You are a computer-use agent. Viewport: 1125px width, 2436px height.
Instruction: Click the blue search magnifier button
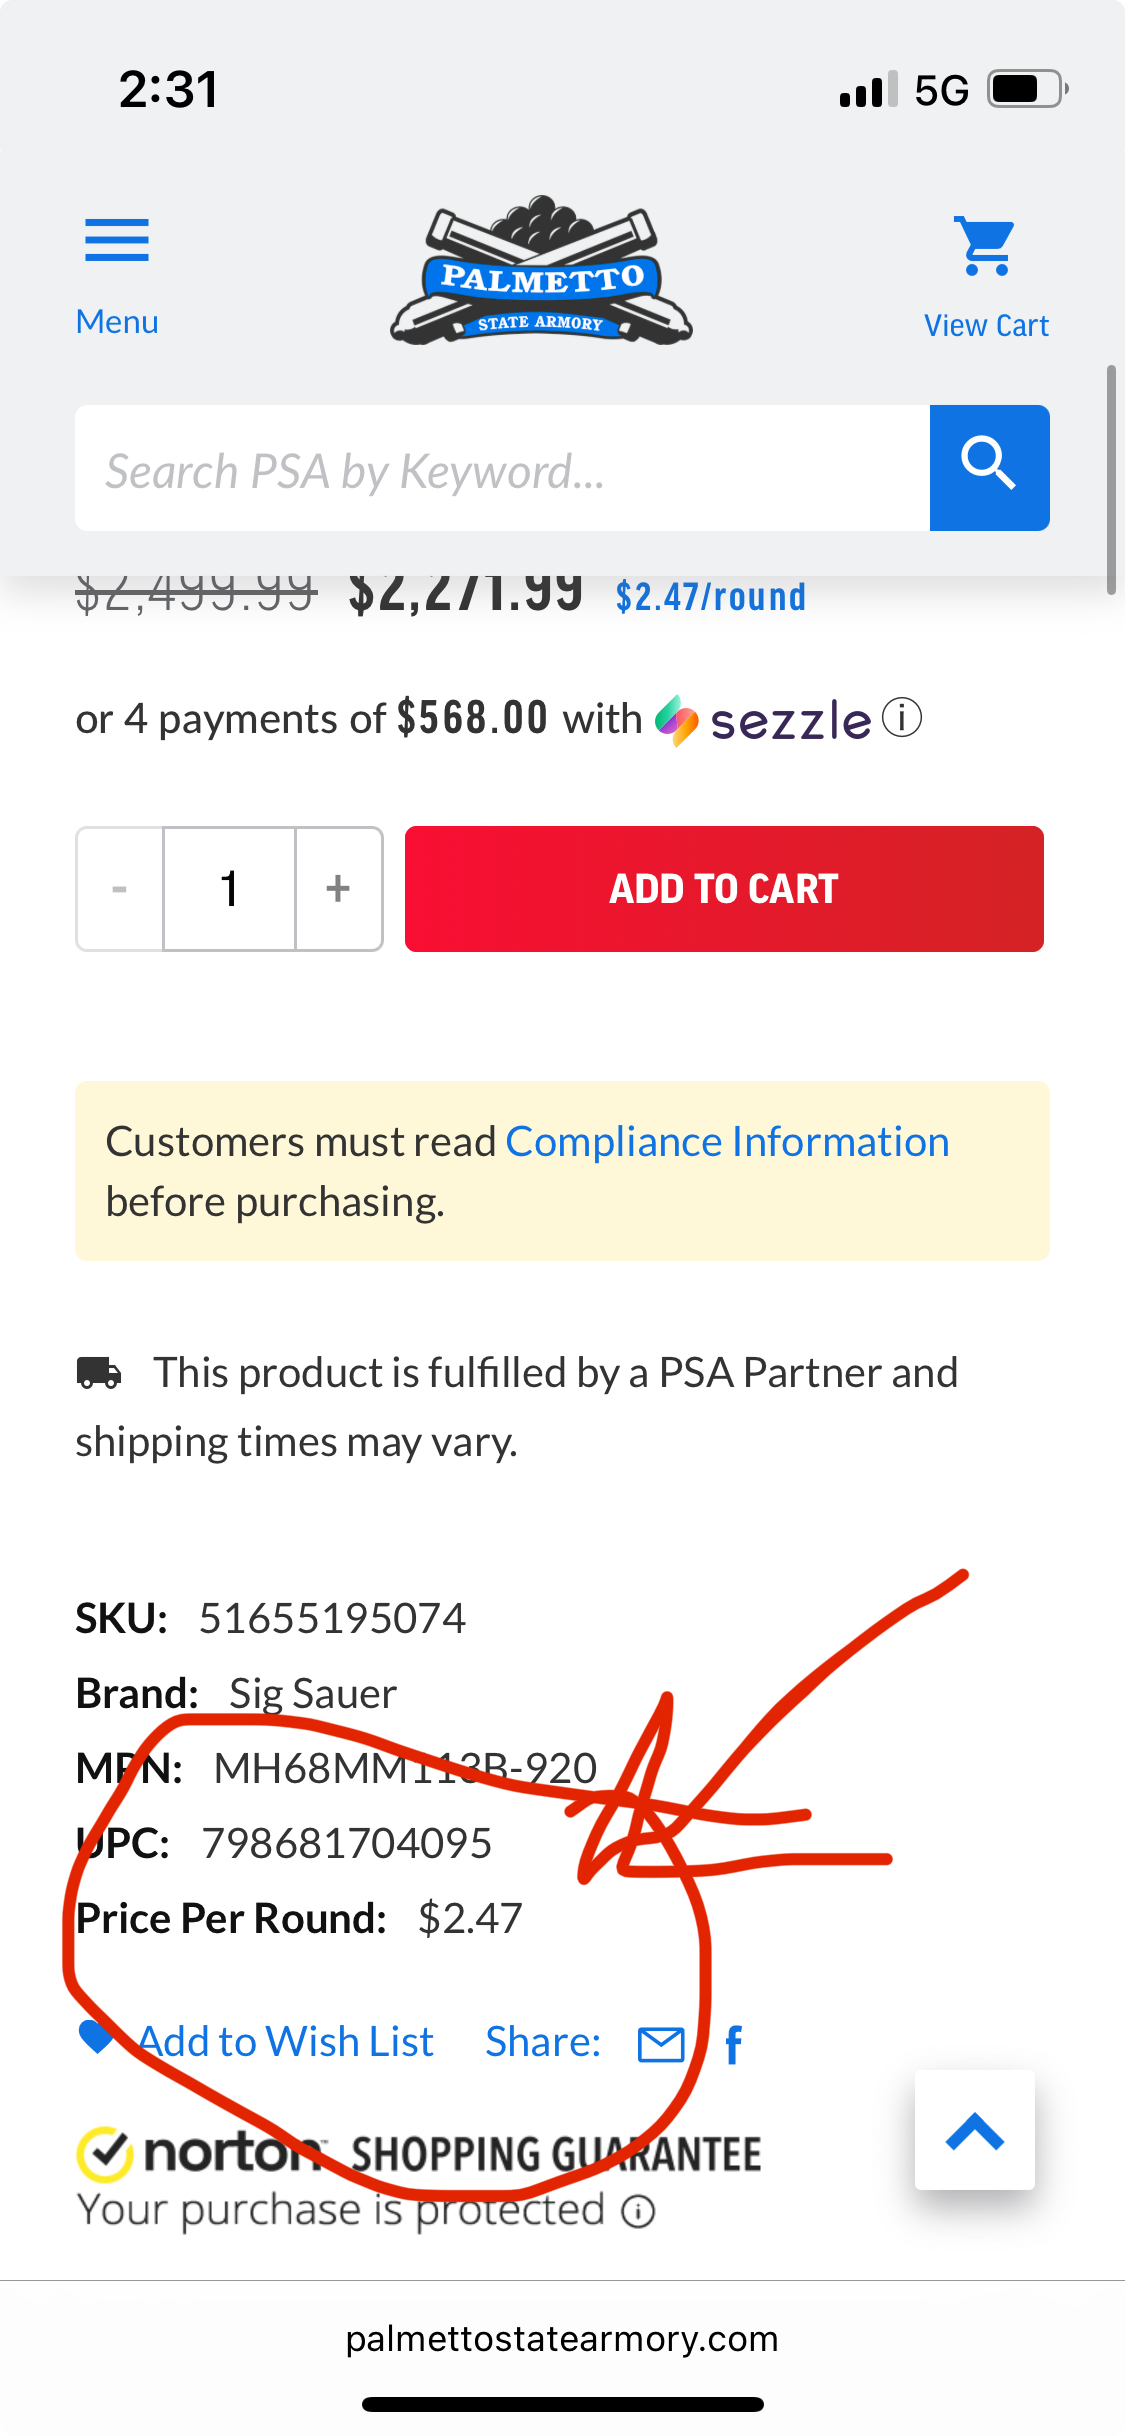pos(989,467)
